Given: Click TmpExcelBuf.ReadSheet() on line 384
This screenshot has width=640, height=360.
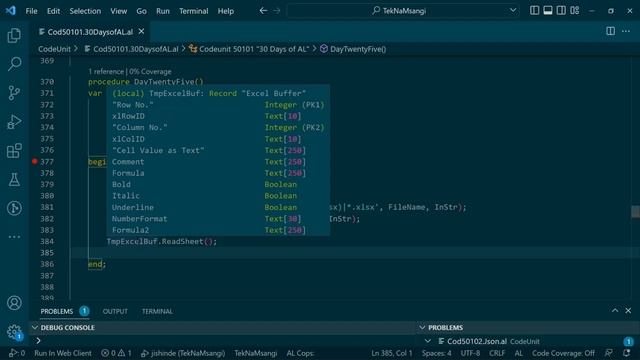Looking at the screenshot, I should (162, 242).
